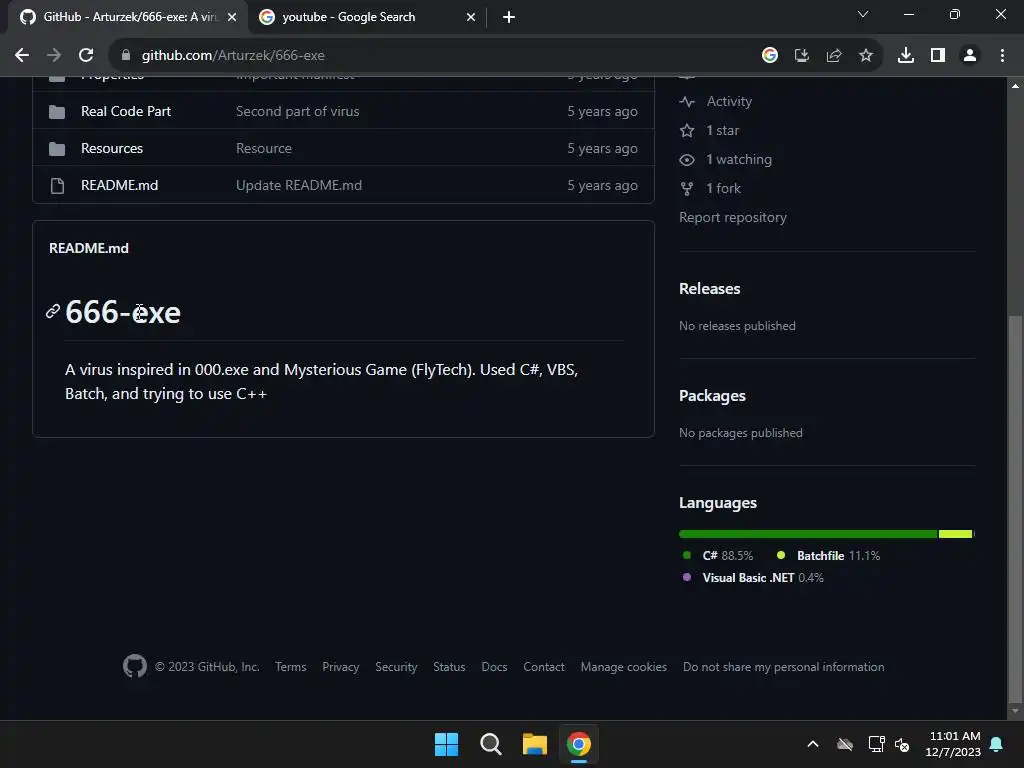
Task: Close the GitHub 666-exe tab
Action: tap(232, 17)
